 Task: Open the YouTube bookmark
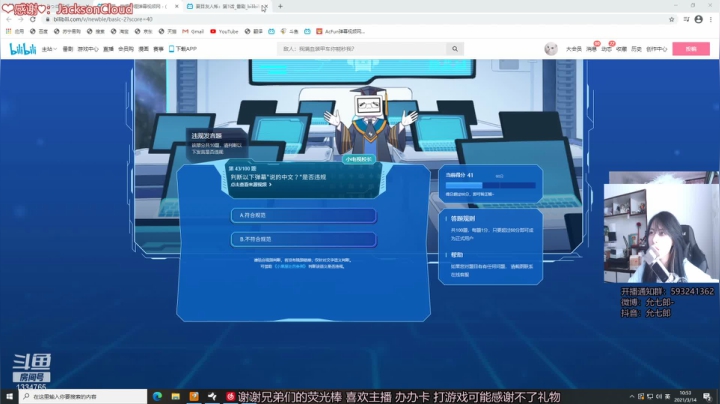point(224,31)
